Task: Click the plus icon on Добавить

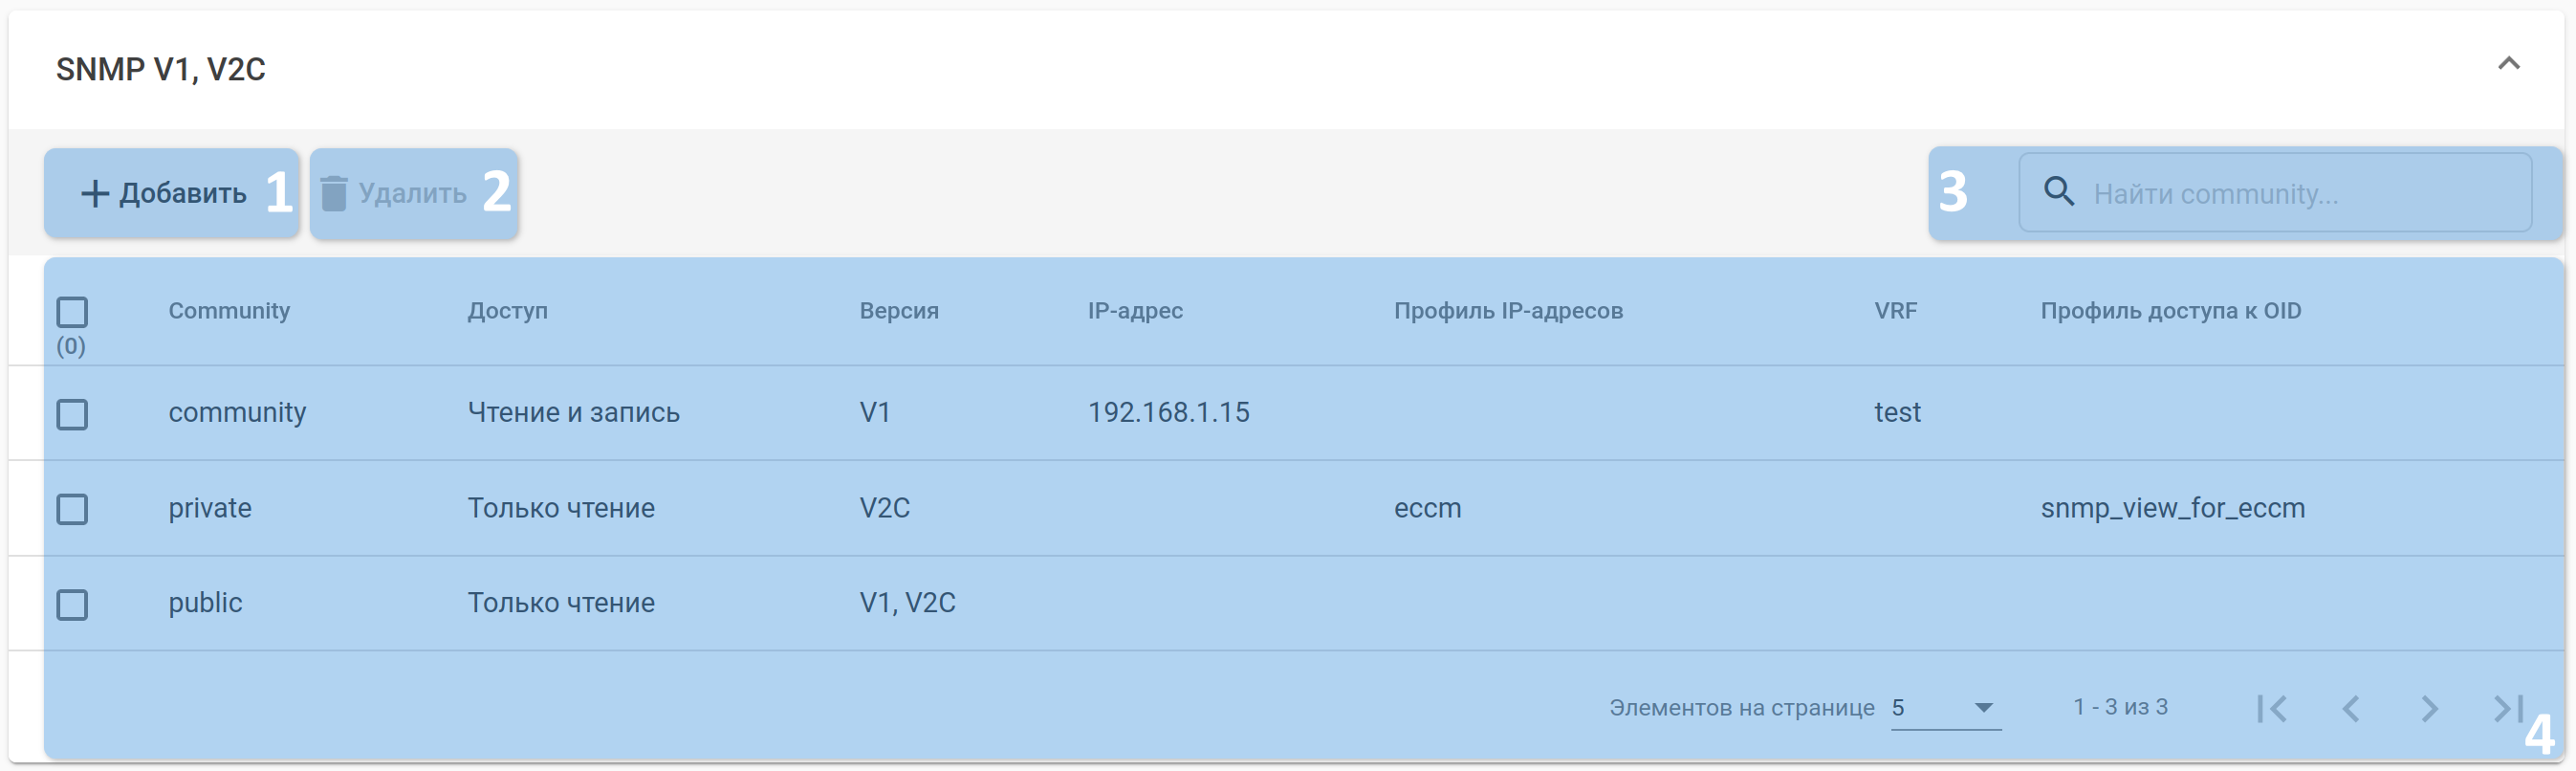Action: coord(95,193)
